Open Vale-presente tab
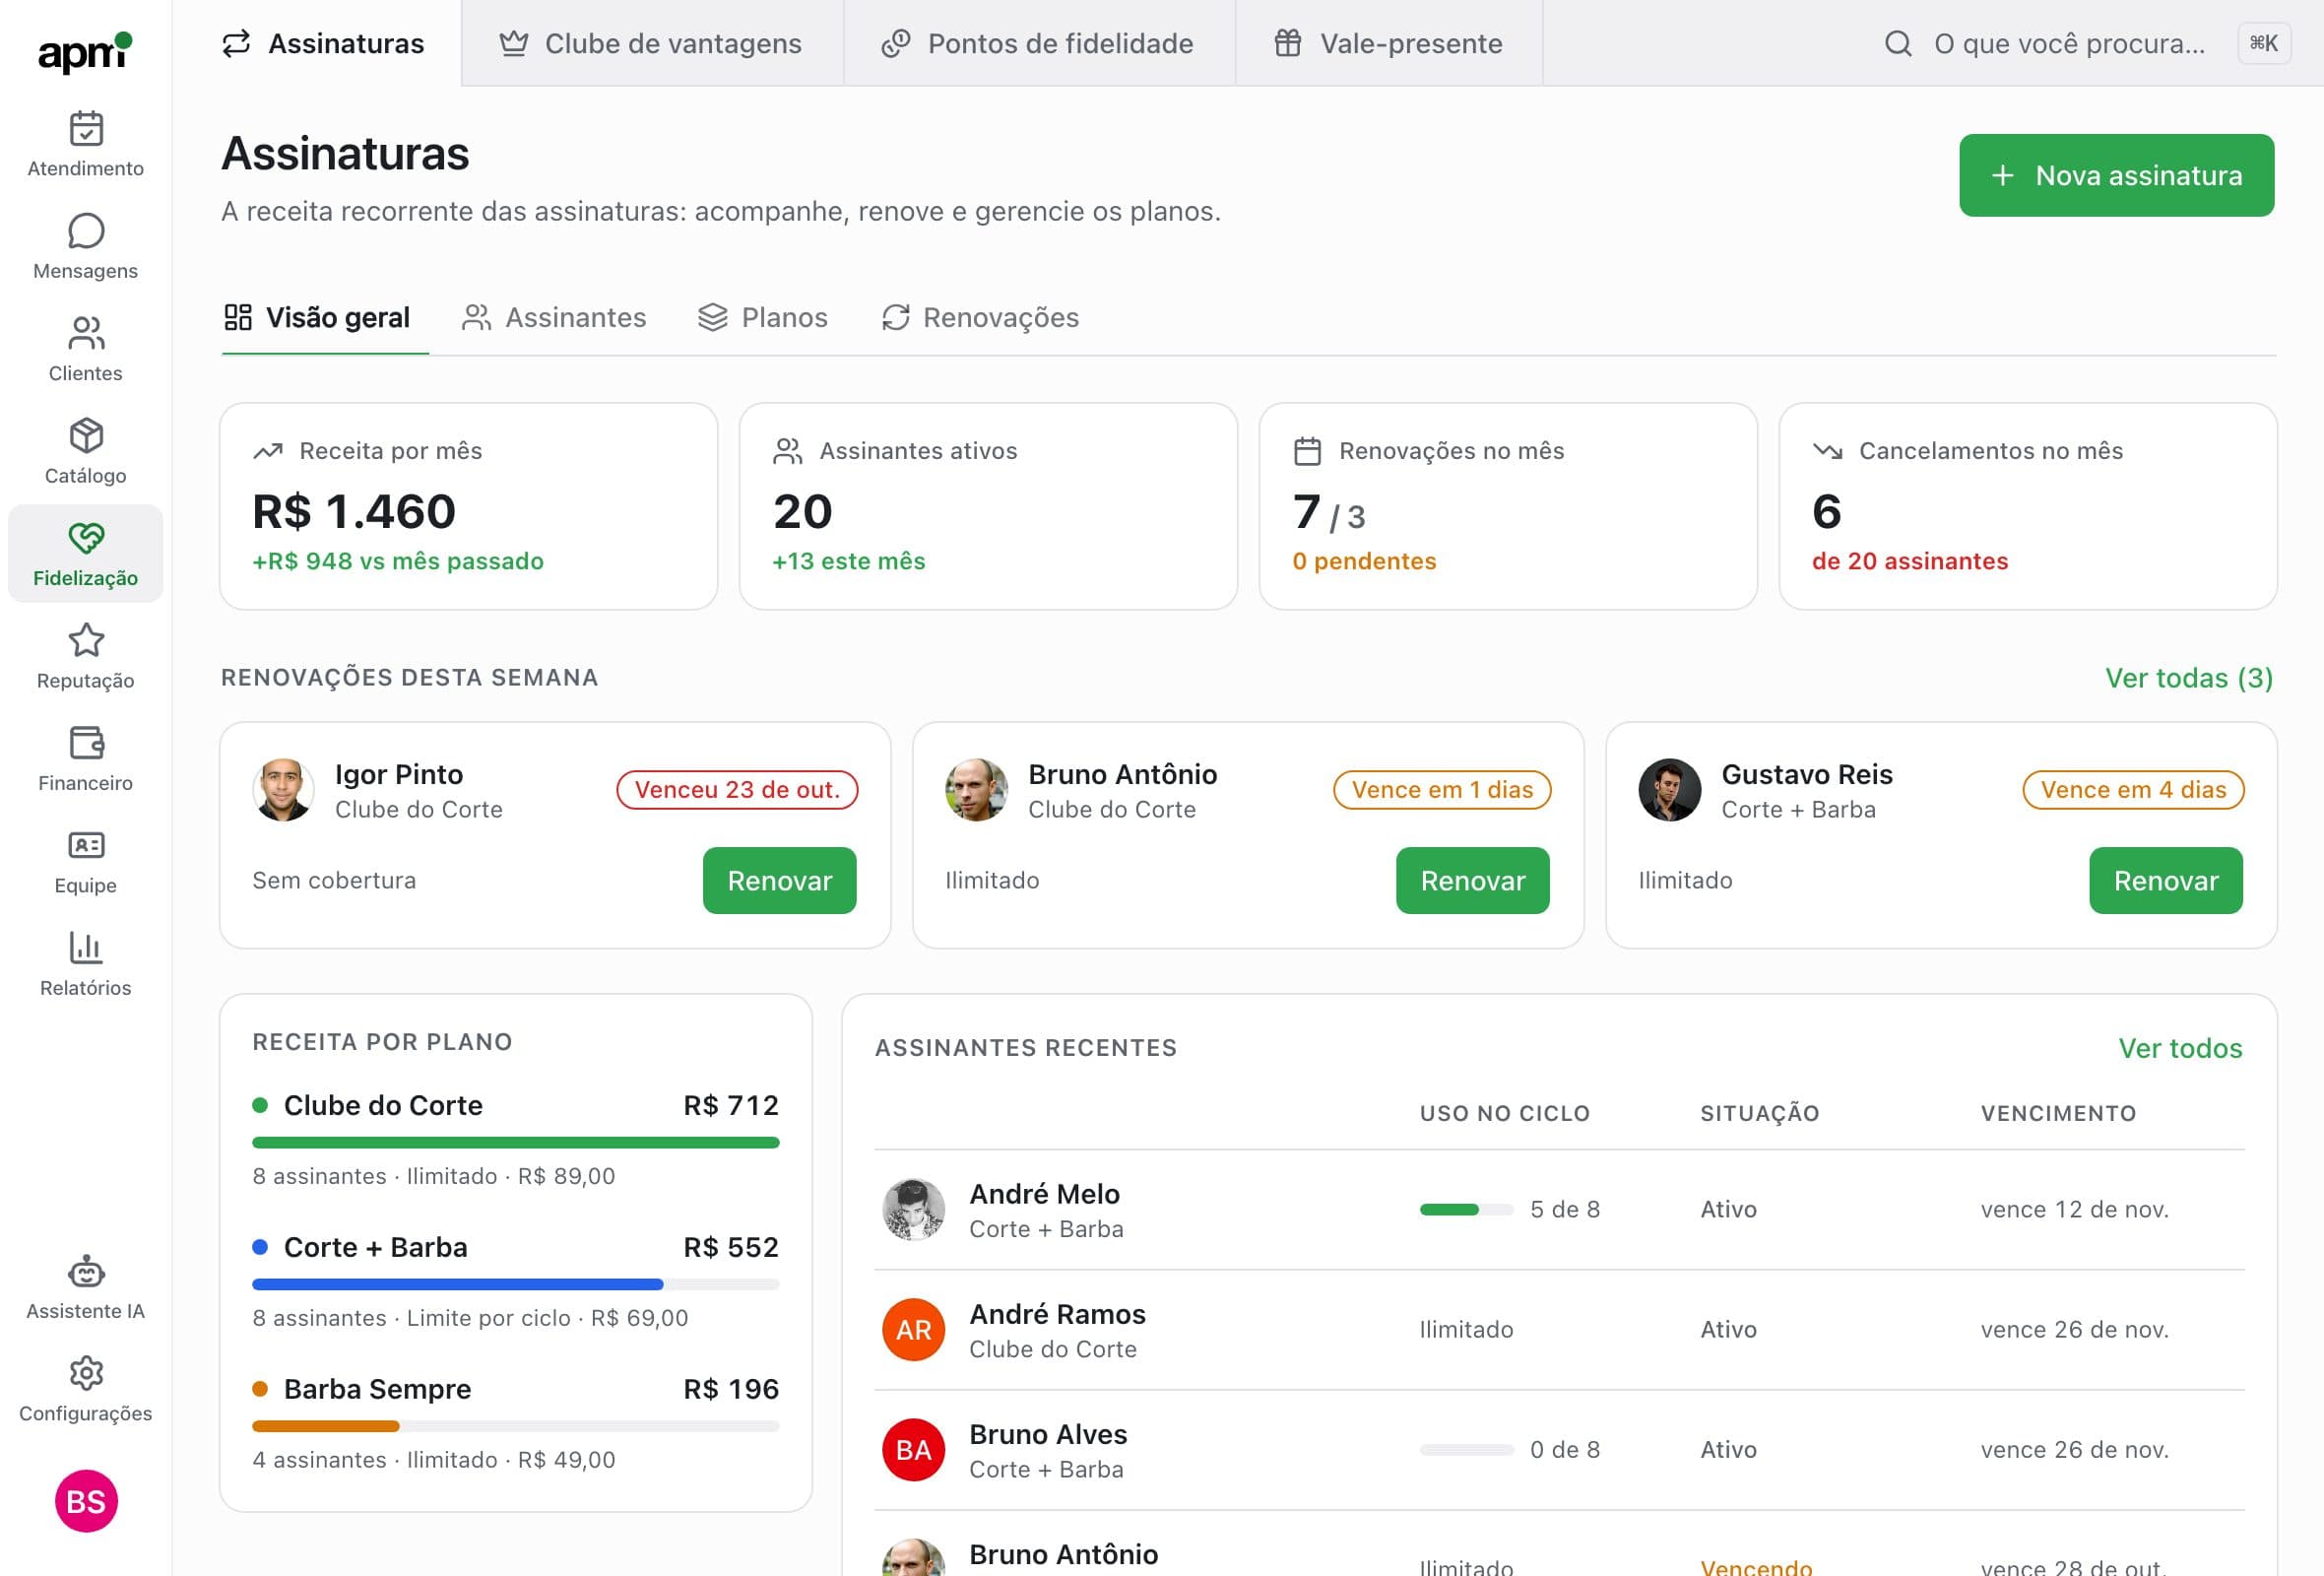This screenshot has width=2324, height=1576. point(1388,43)
